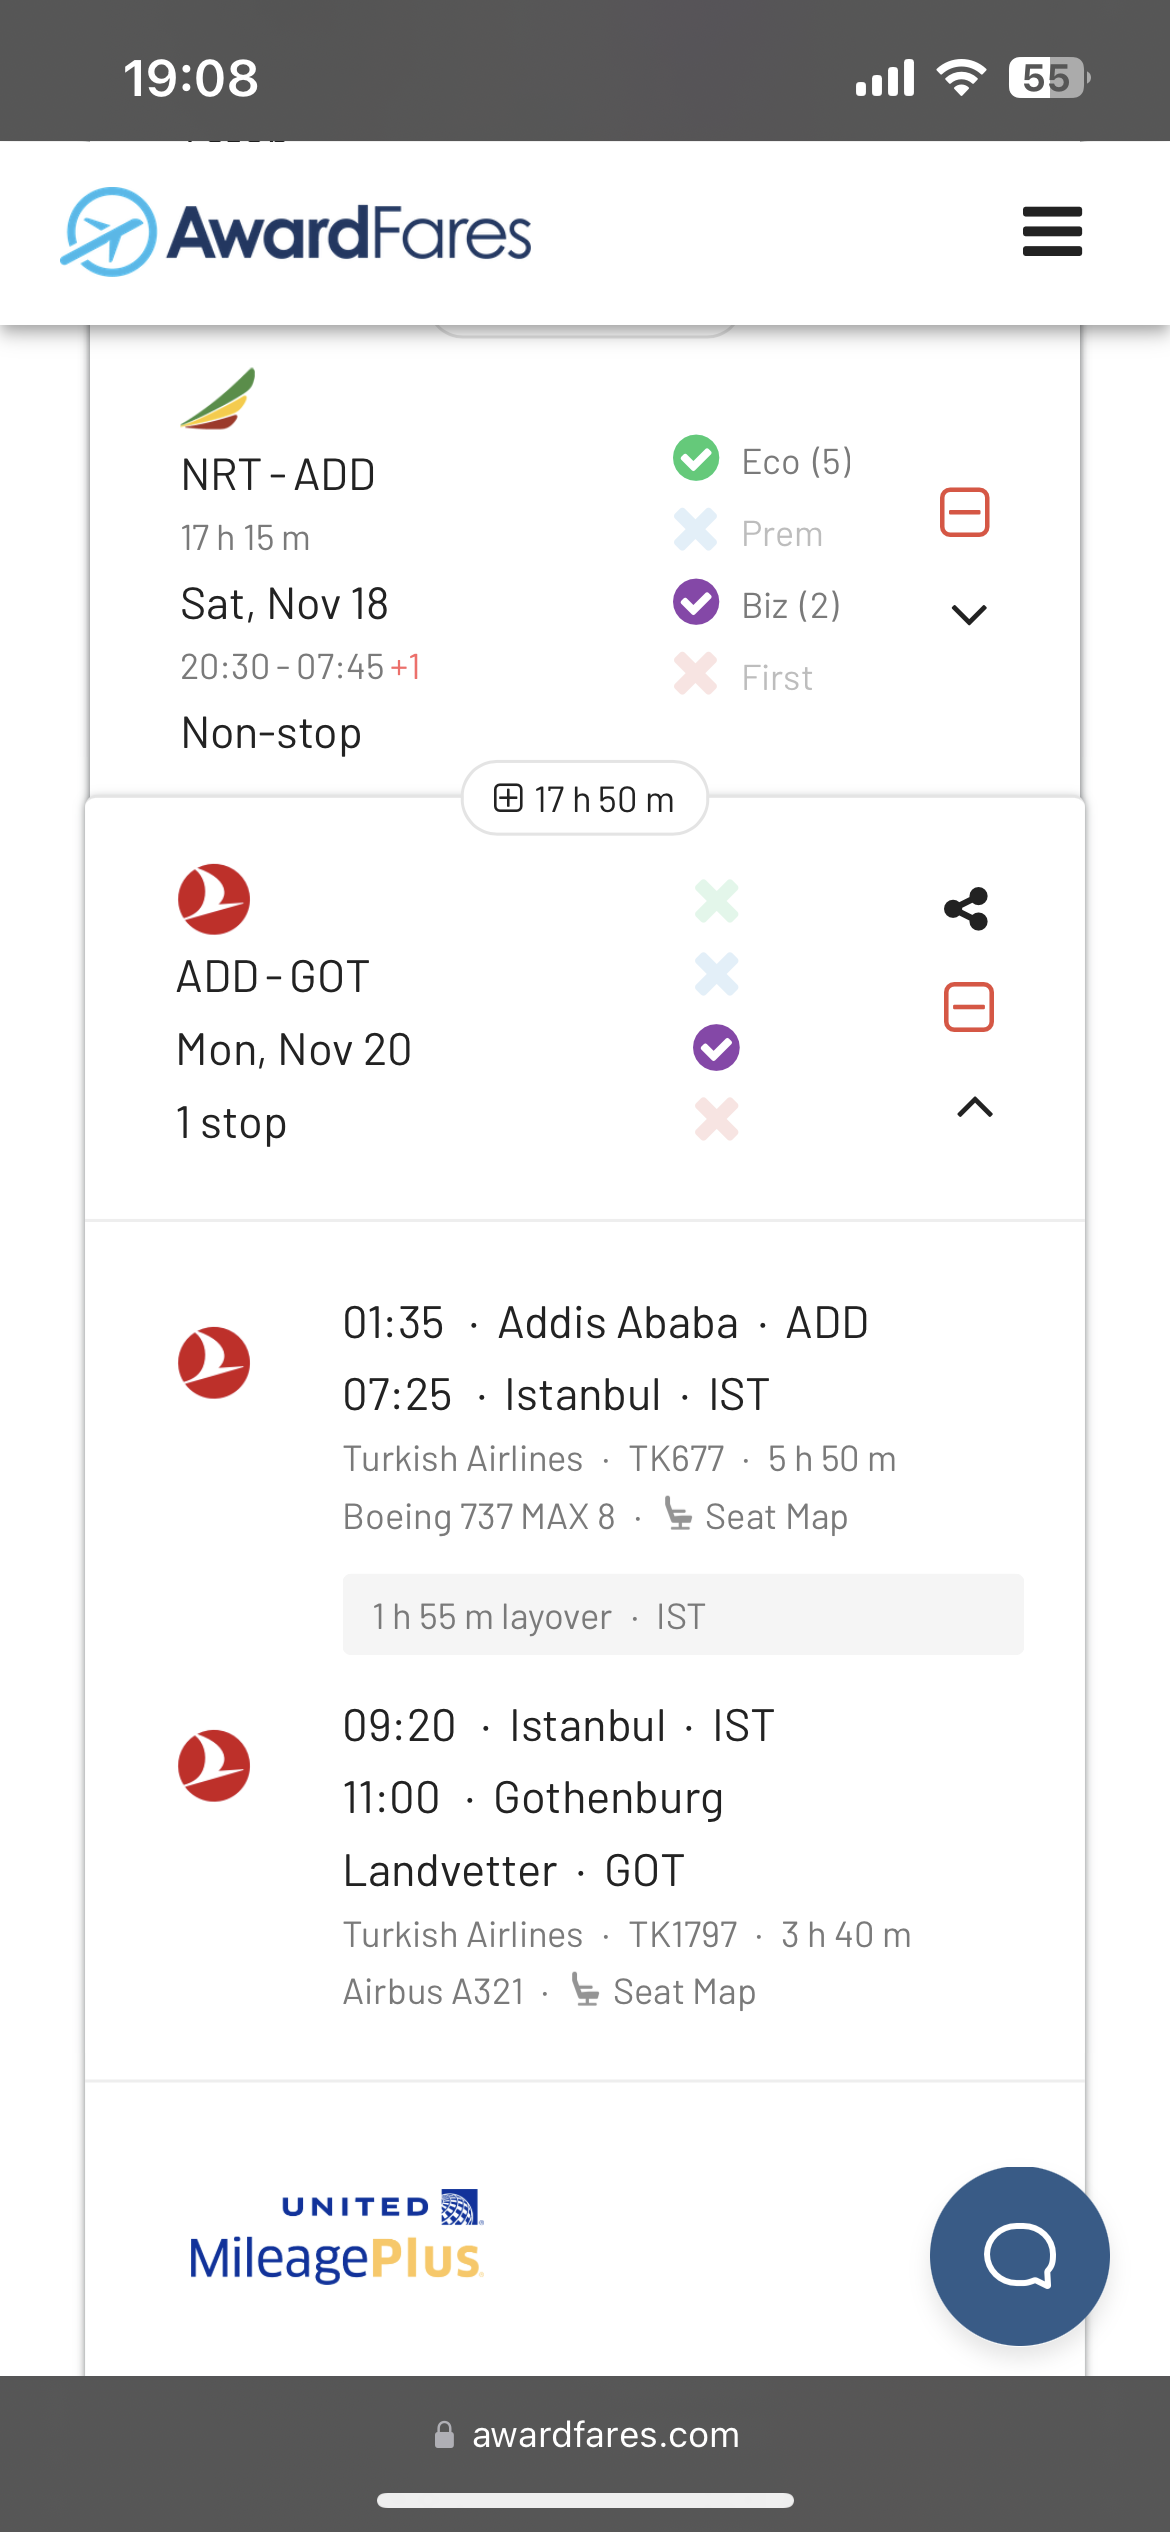Open Seat Map for TK1797

coord(665,1992)
